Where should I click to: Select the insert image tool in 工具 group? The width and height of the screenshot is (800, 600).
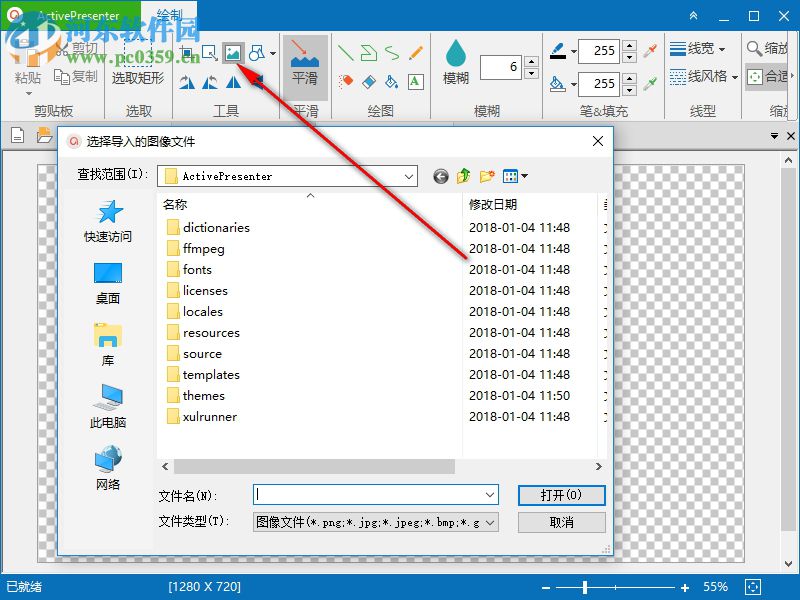(x=233, y=53)
